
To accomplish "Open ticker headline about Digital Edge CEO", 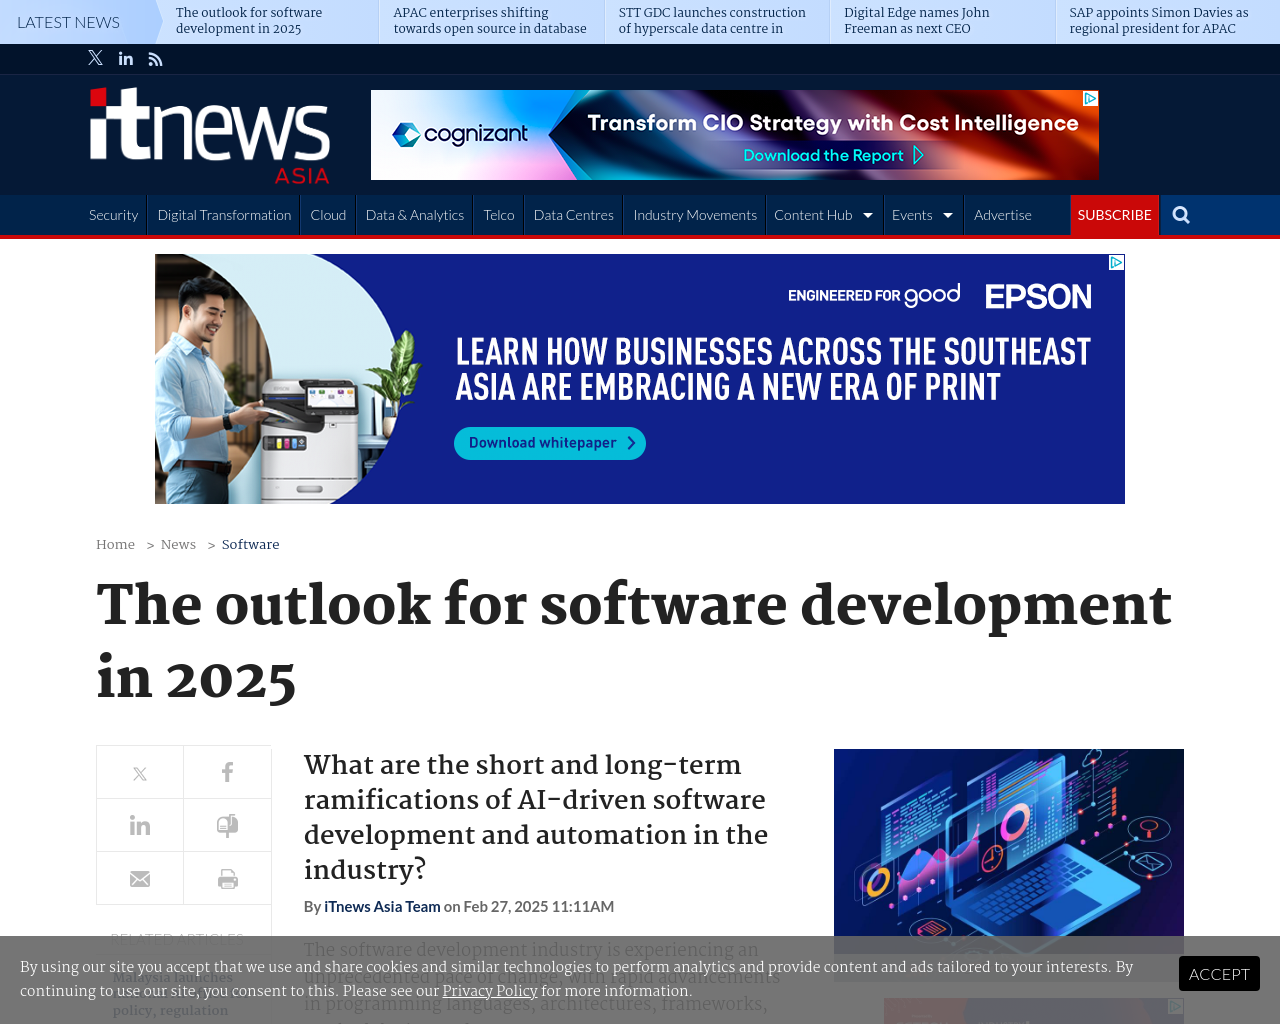I will pyautogui.click(x=917, y=21).
